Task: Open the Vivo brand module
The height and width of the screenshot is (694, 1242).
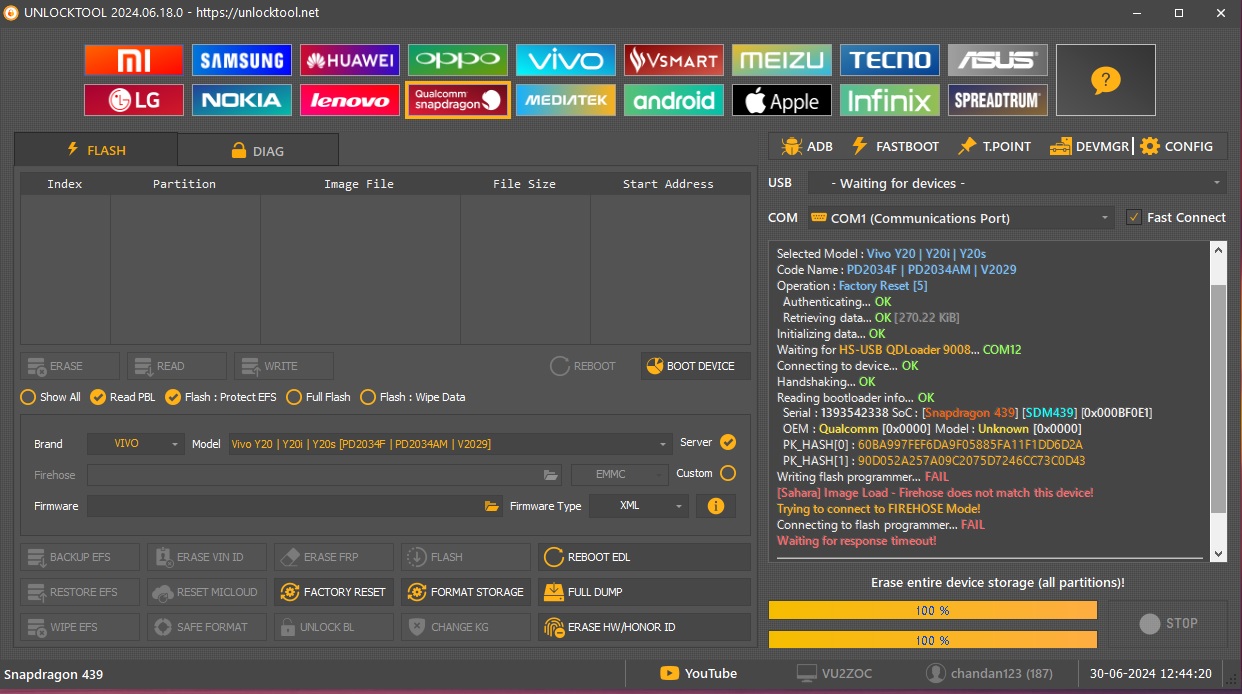Action: [x=566, y=60]
